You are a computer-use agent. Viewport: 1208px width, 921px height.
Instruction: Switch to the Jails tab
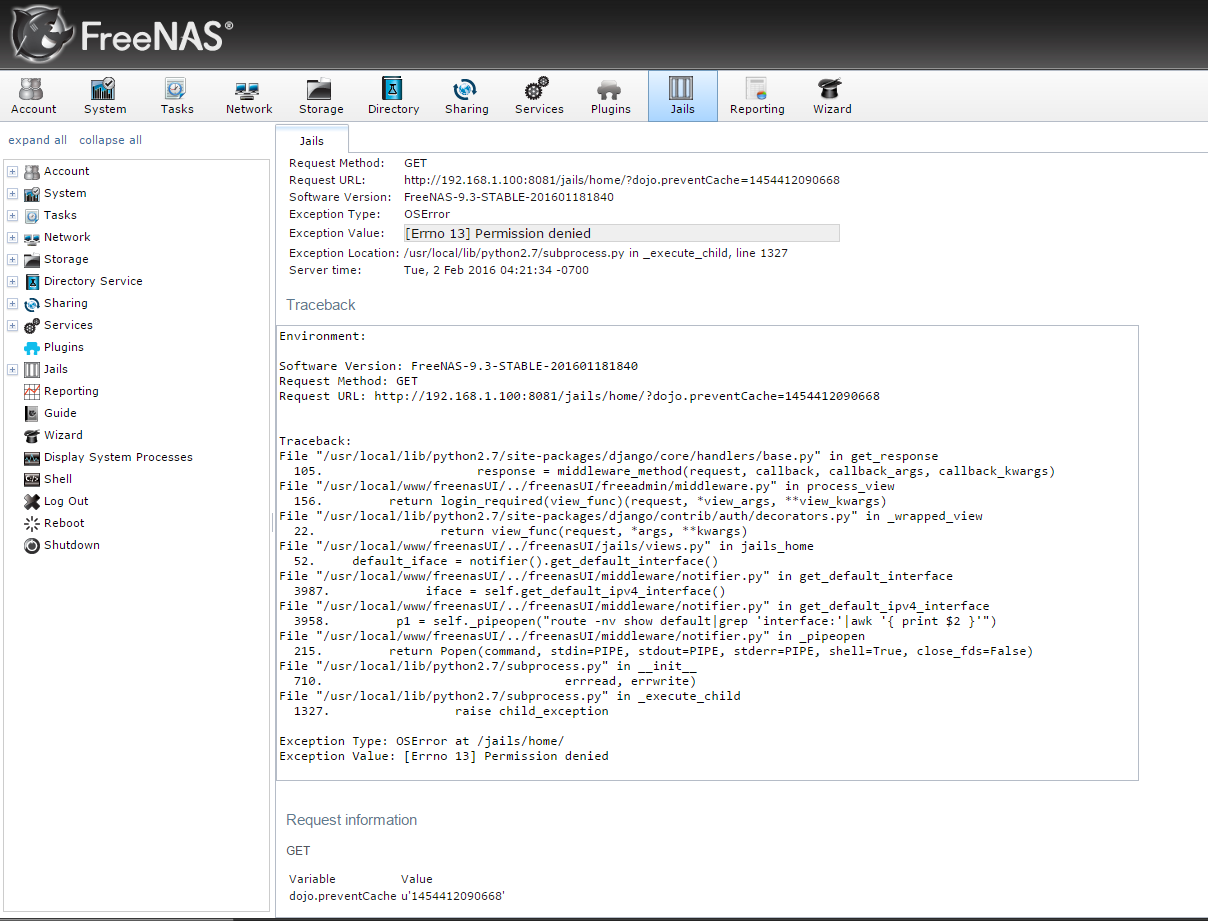(312, 141)
